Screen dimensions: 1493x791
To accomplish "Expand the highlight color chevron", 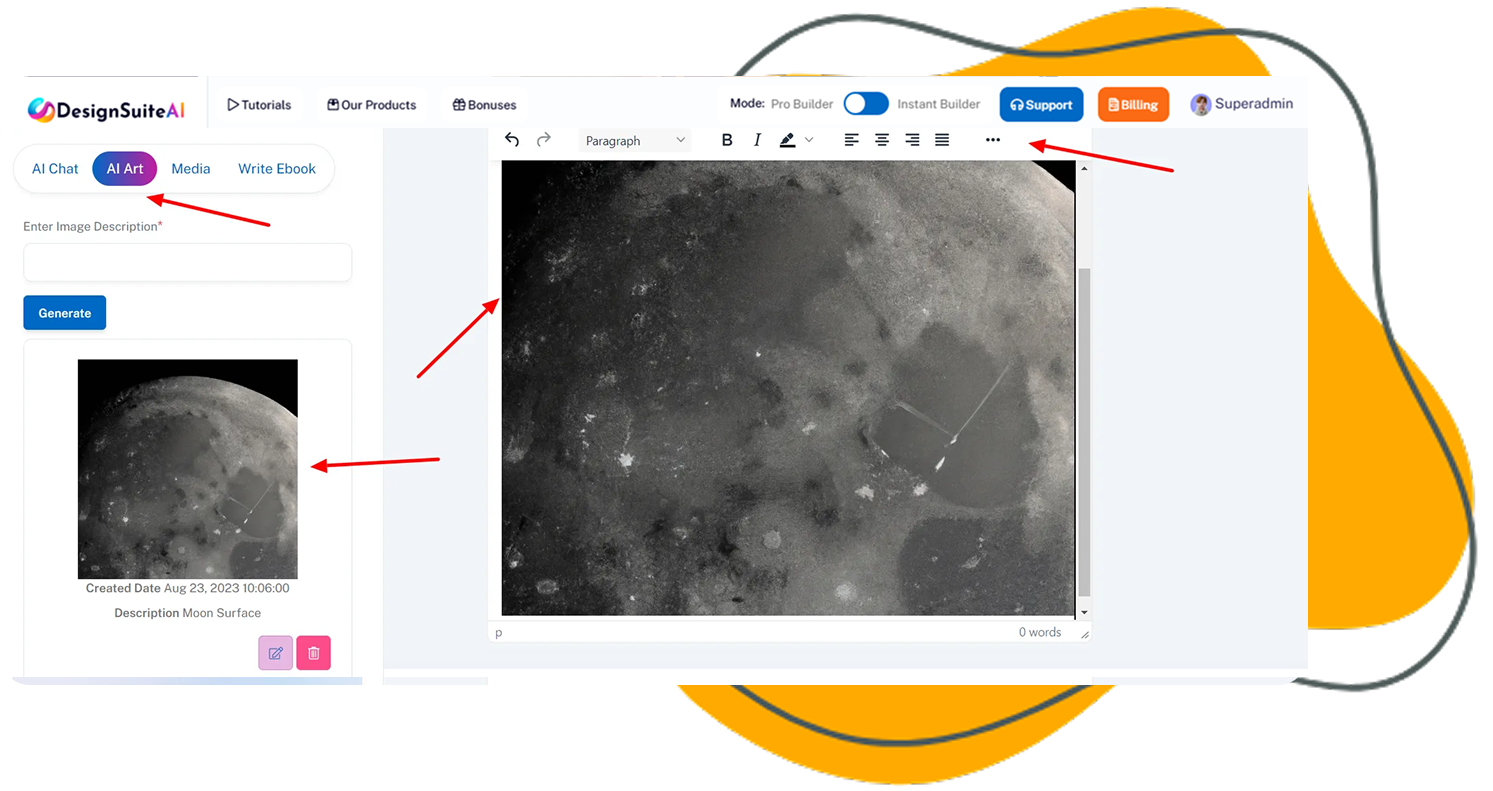I will pyautogui.click(x=809, y=140).
